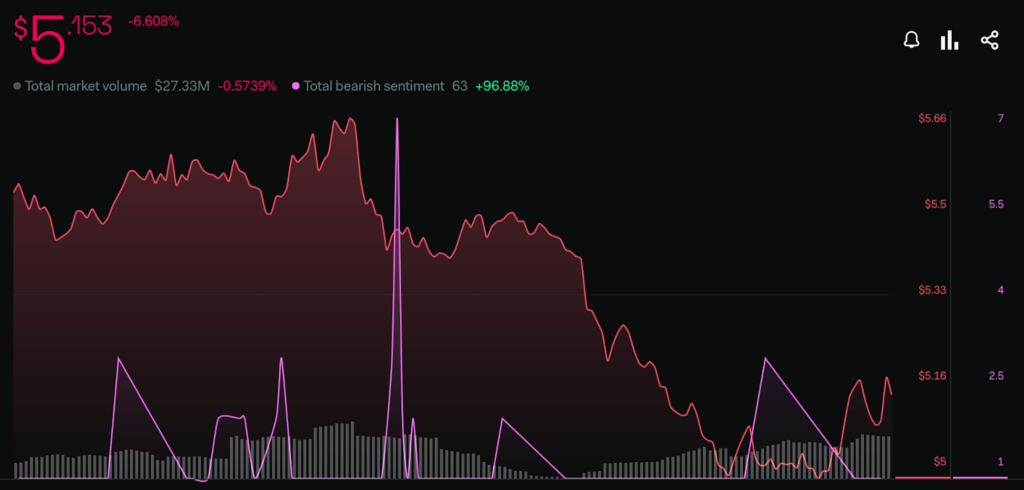Click the $5 price axis label
Image resolution: width=1024 pixels, height=490 pixels.
point(940,462)
